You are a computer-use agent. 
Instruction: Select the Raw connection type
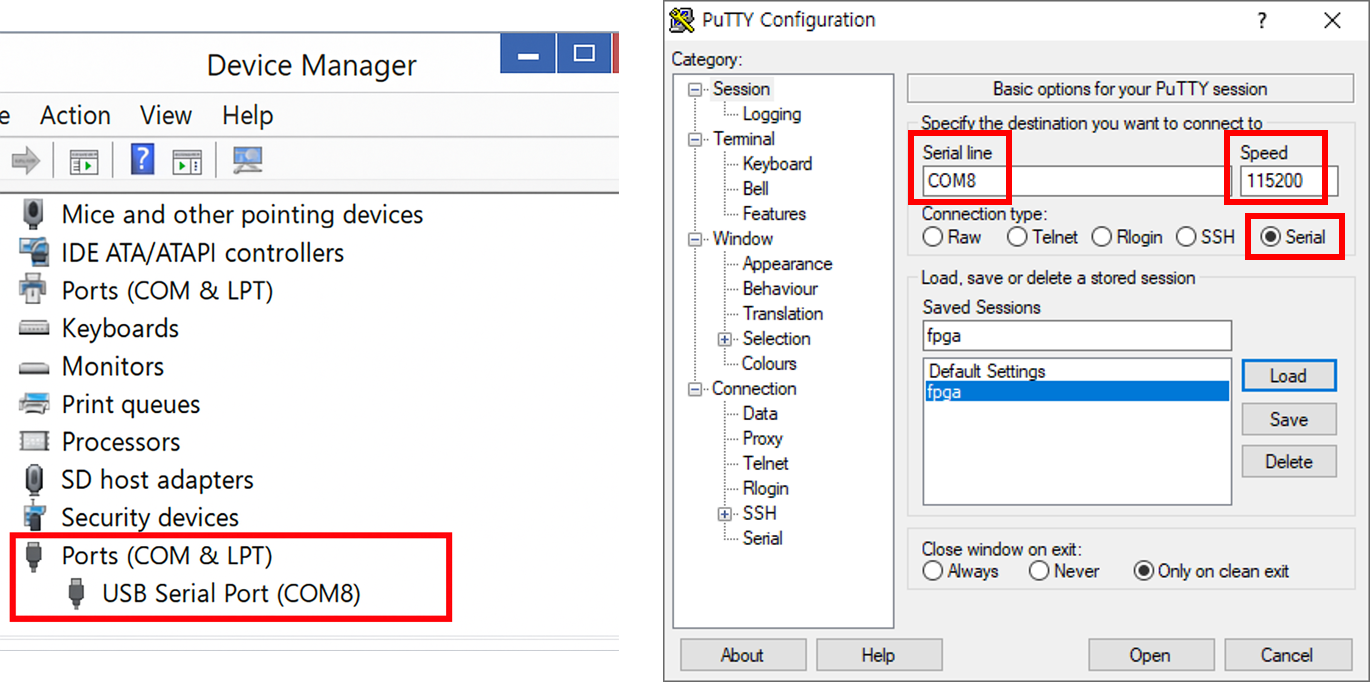tap(933, 237)
